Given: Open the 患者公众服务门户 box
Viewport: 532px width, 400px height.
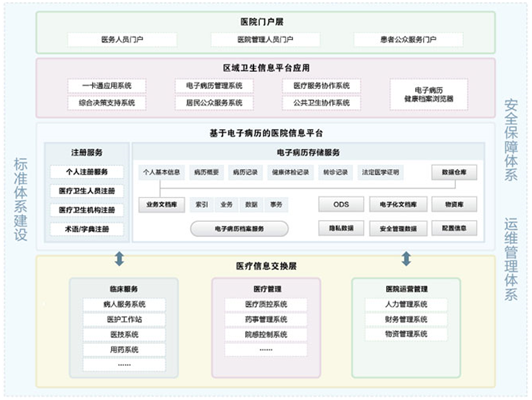Looking at the screenshot, I should point(408,40).
